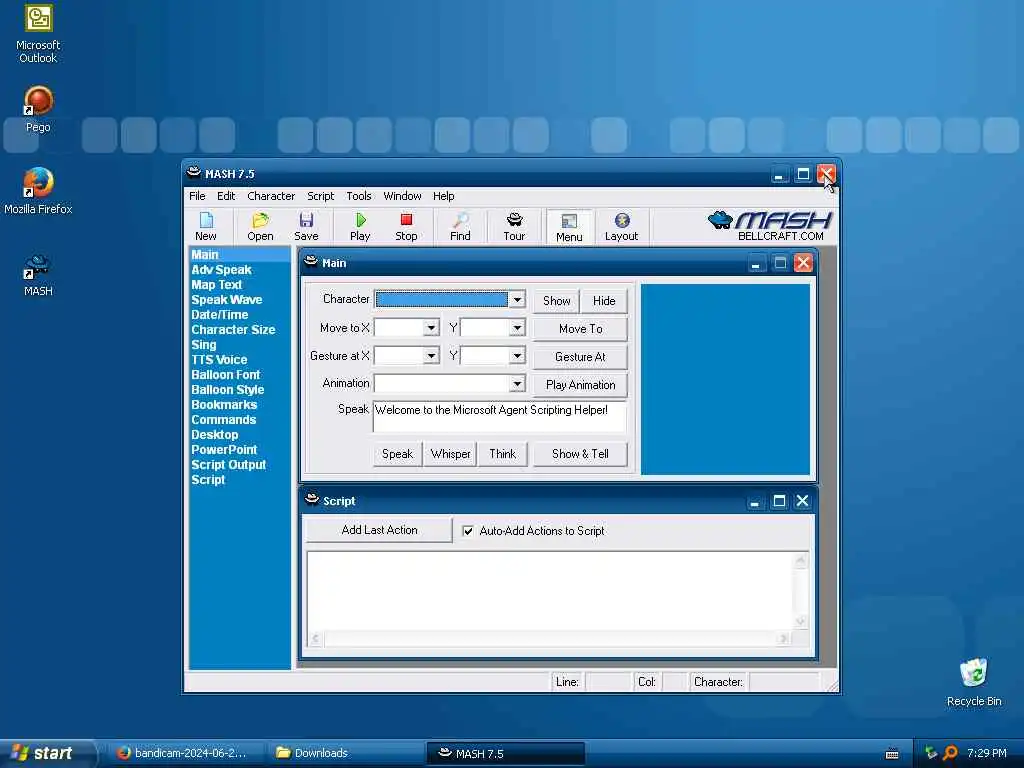Image resolution: width=1024 pixels, height=768 pixels.
Task: Click the New toolbar icon
Action: 206,227
